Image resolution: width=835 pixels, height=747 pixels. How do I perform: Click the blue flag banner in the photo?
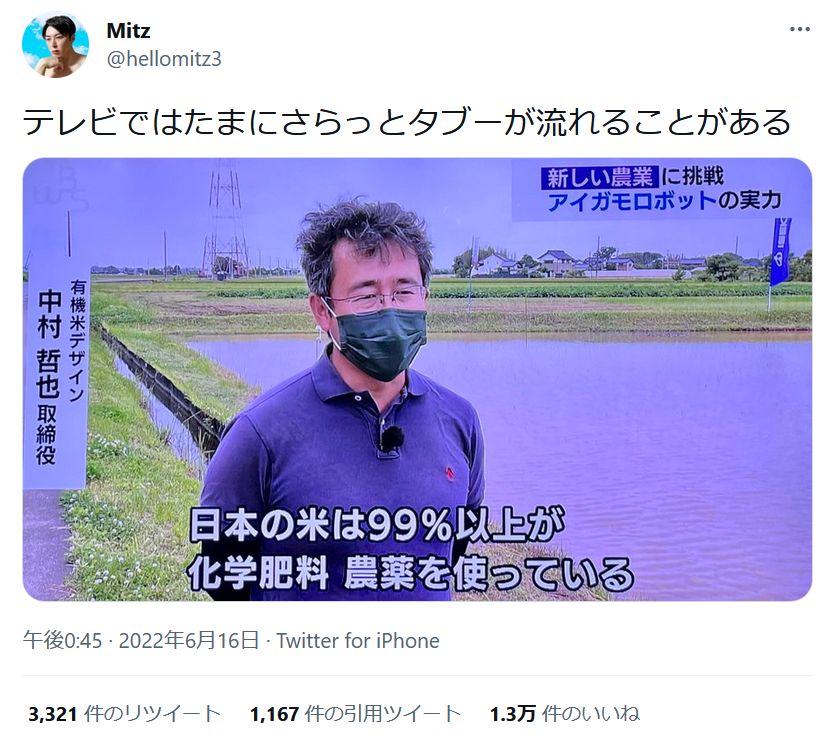pyautogui.click(x=780, y=251)
